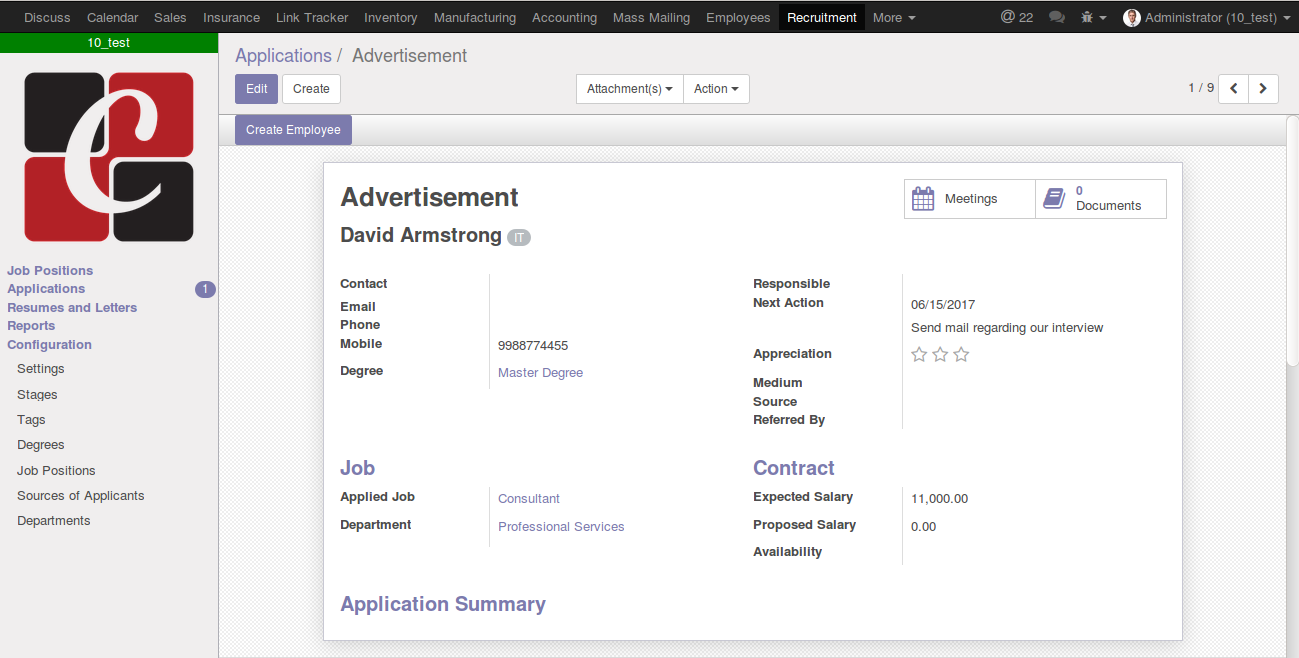Set appreciation to two stars
Viewport: 1299px width, 658px height.
point(940,354)
